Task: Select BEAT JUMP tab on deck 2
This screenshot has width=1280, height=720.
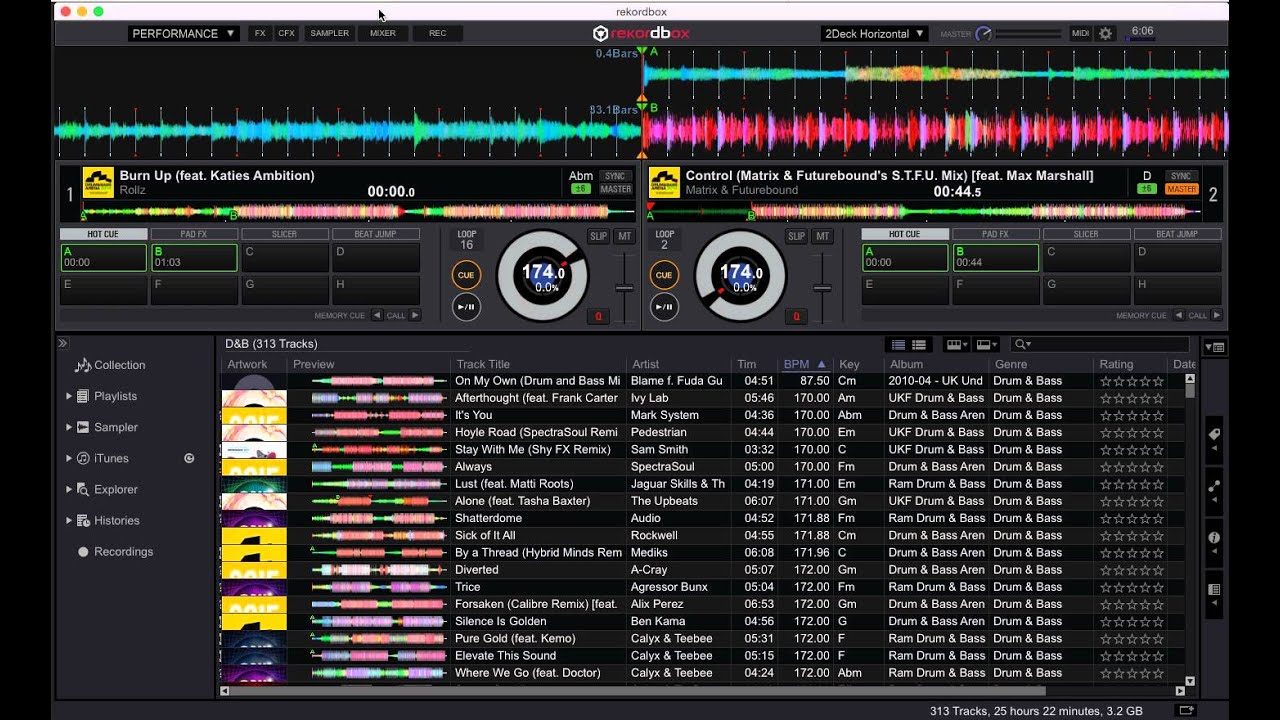Action: coord(1177,234)
